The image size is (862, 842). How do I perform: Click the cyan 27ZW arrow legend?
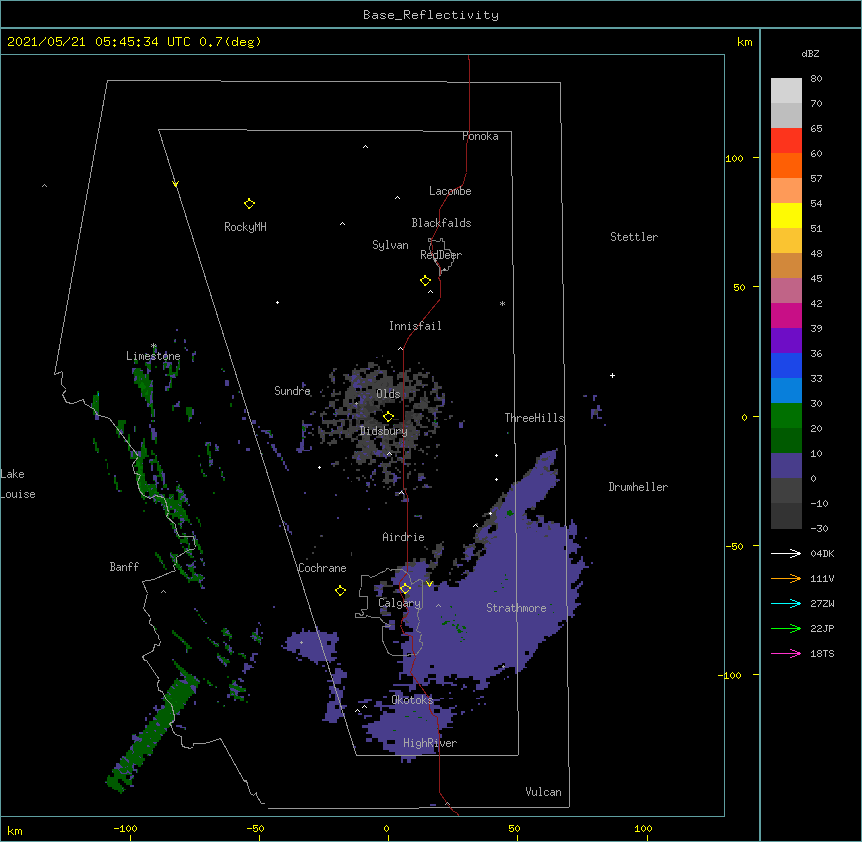pyautogui.click(x=786, y=603)
